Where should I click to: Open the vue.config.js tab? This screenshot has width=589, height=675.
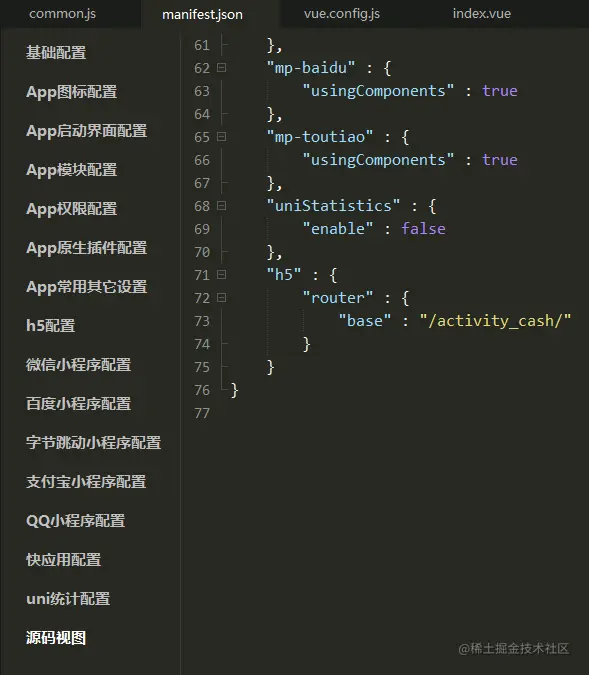pyautogui.click(x=342, y=14)
